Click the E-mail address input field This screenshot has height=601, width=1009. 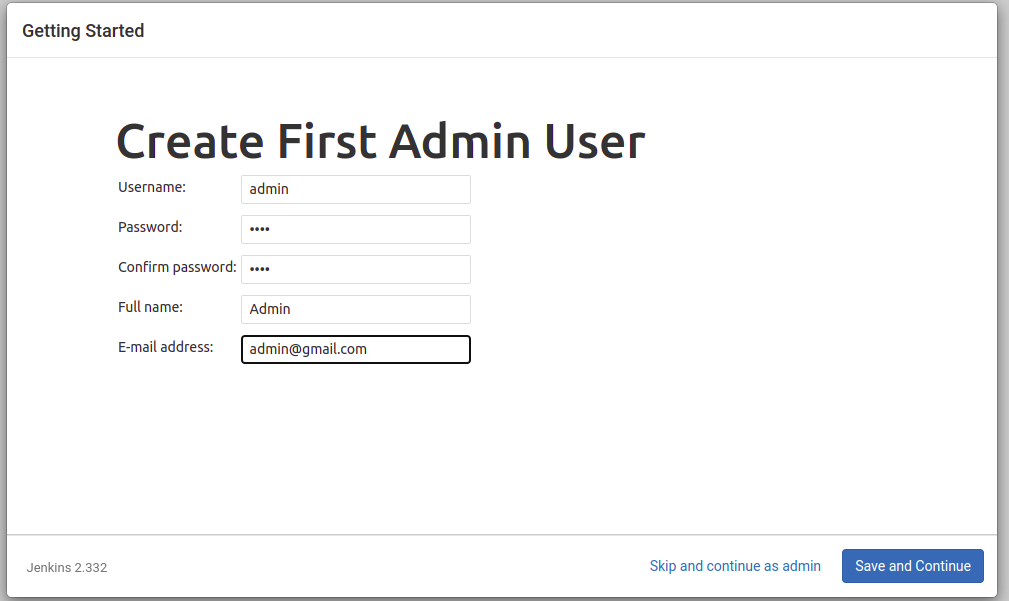point(355,349)
